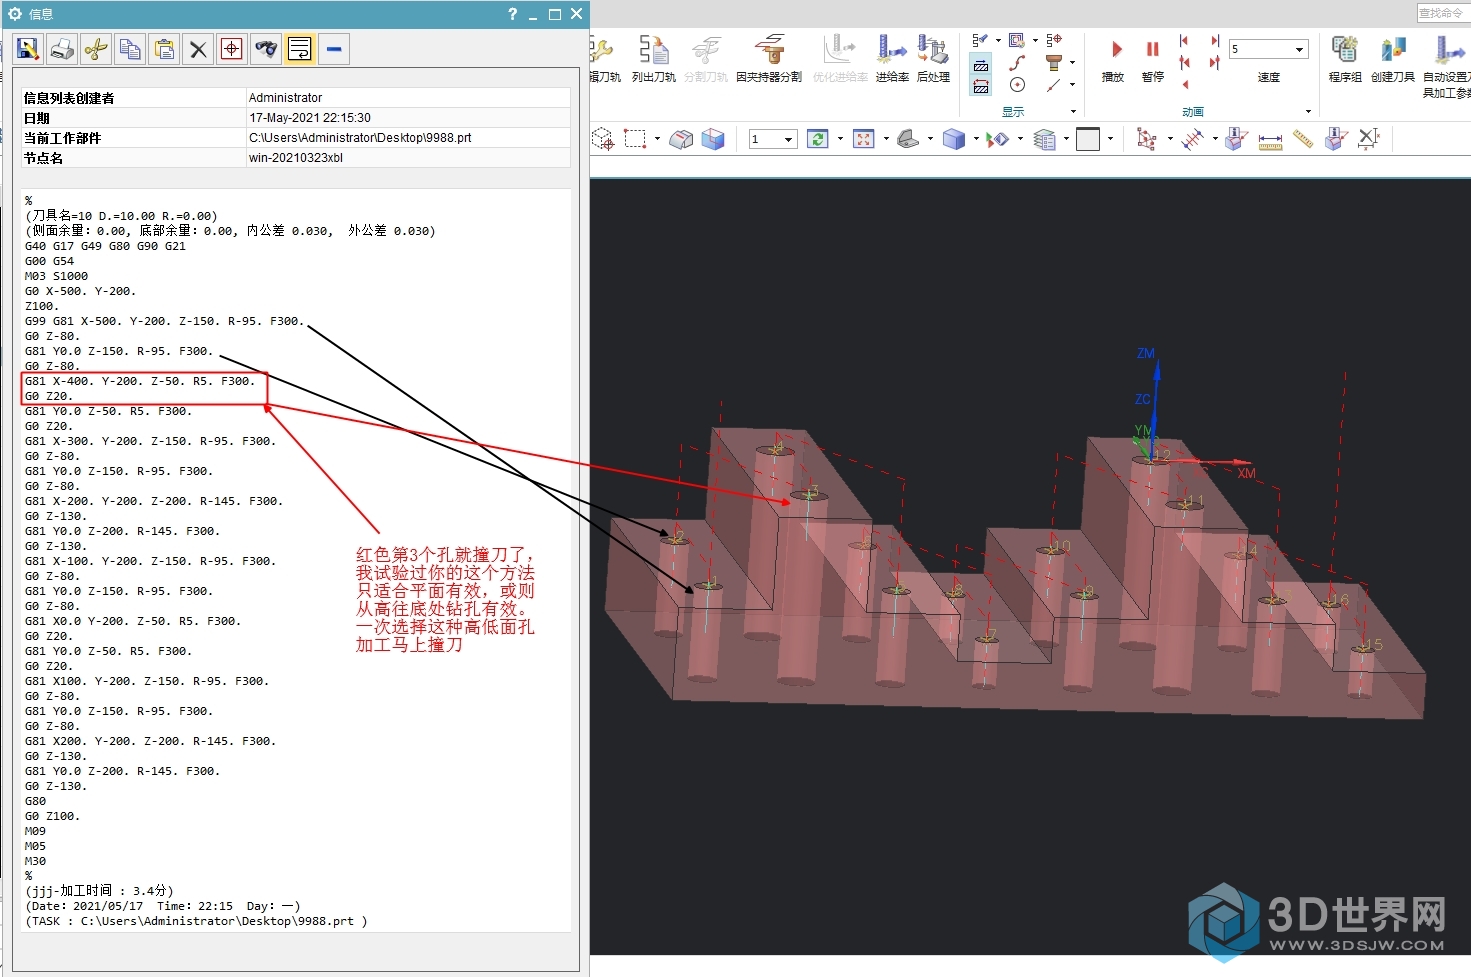
Task: Click the blue minus icon
Action: (334, 49)
